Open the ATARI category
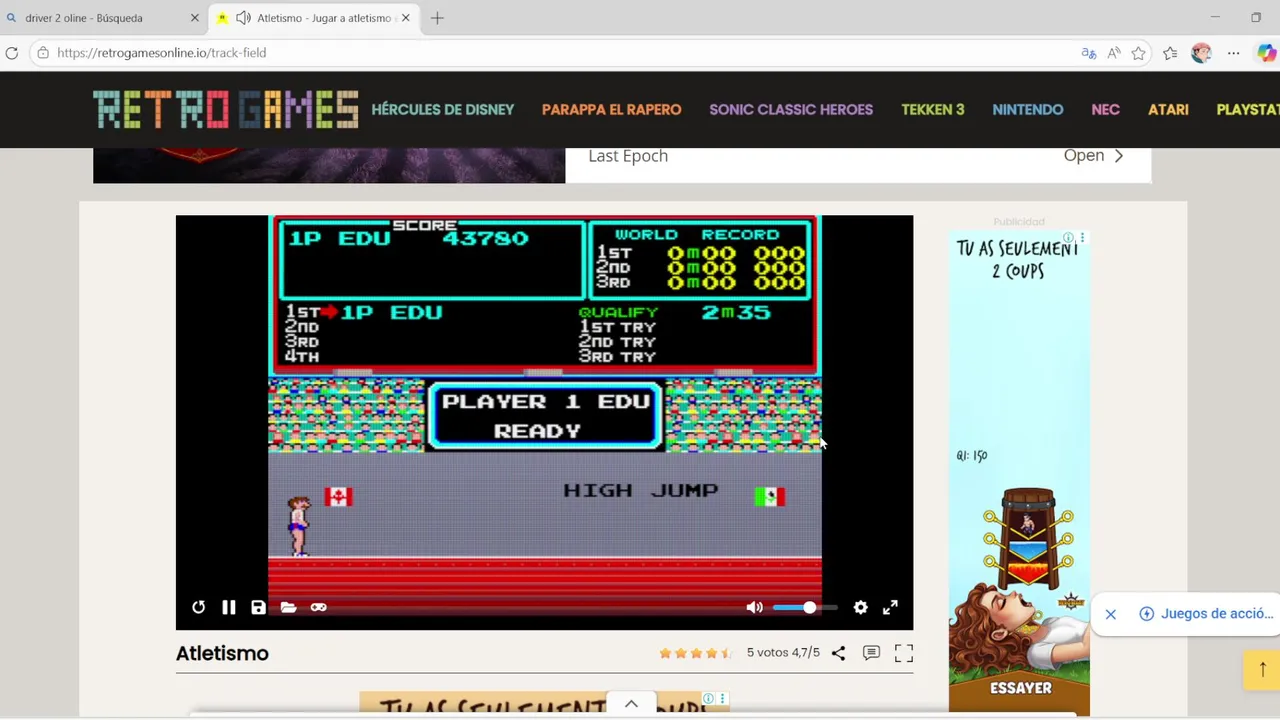1280x720 pixels. pyautogui.click(x=1168, y=110)
